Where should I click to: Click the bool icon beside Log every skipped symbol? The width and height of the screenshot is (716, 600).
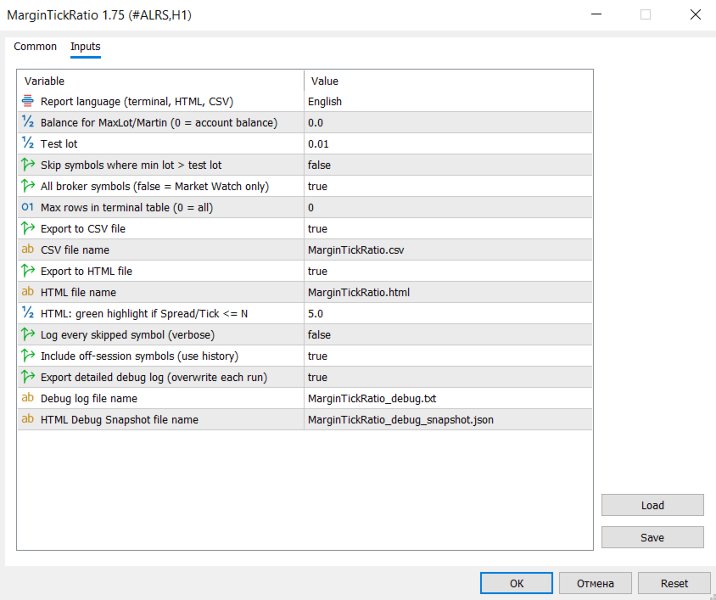click(28, 334)
